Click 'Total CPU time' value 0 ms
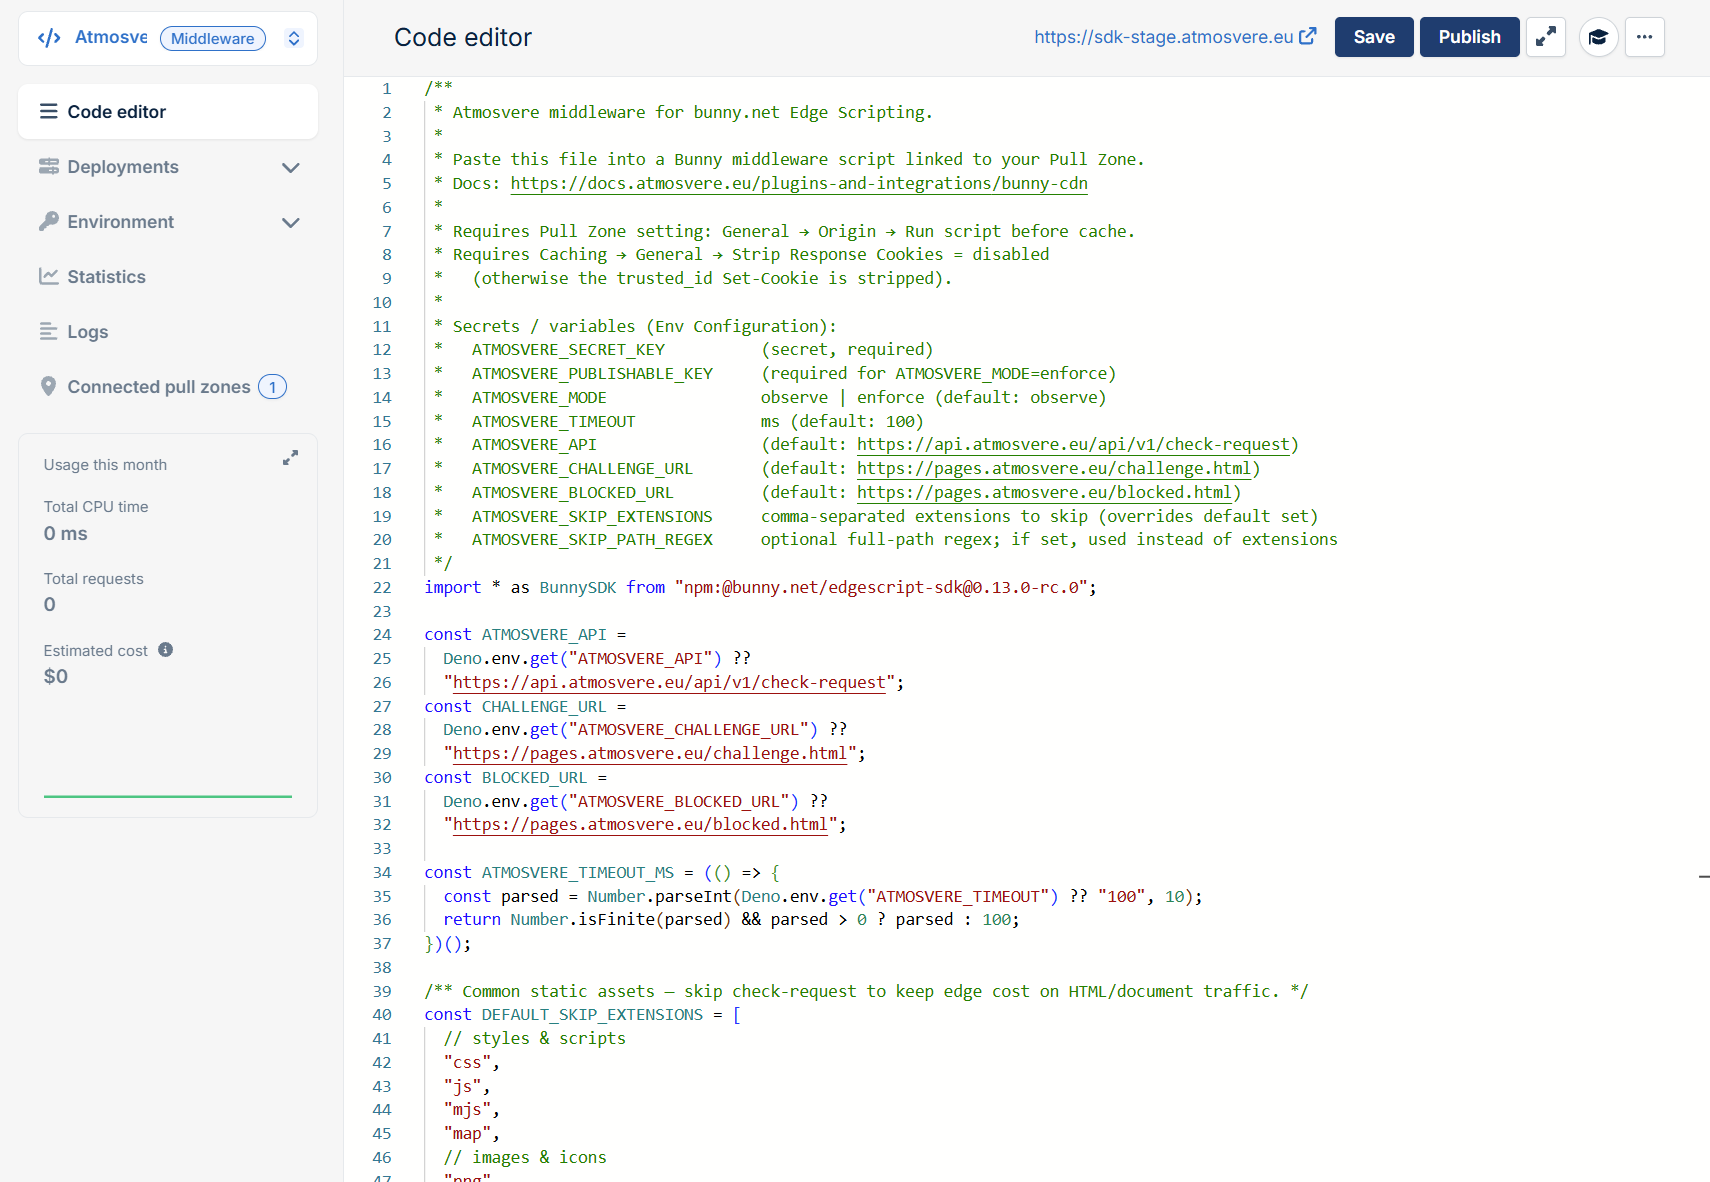Screen dimensions: 1710x1182 tap(66, 534)
